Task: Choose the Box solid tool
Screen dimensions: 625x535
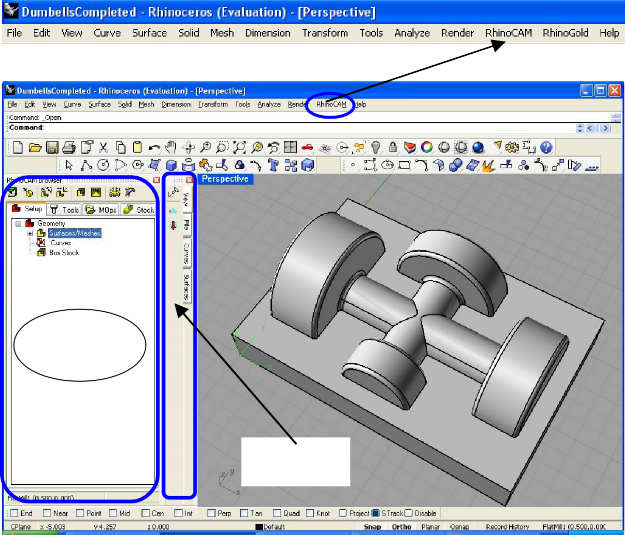Action: 171,165
